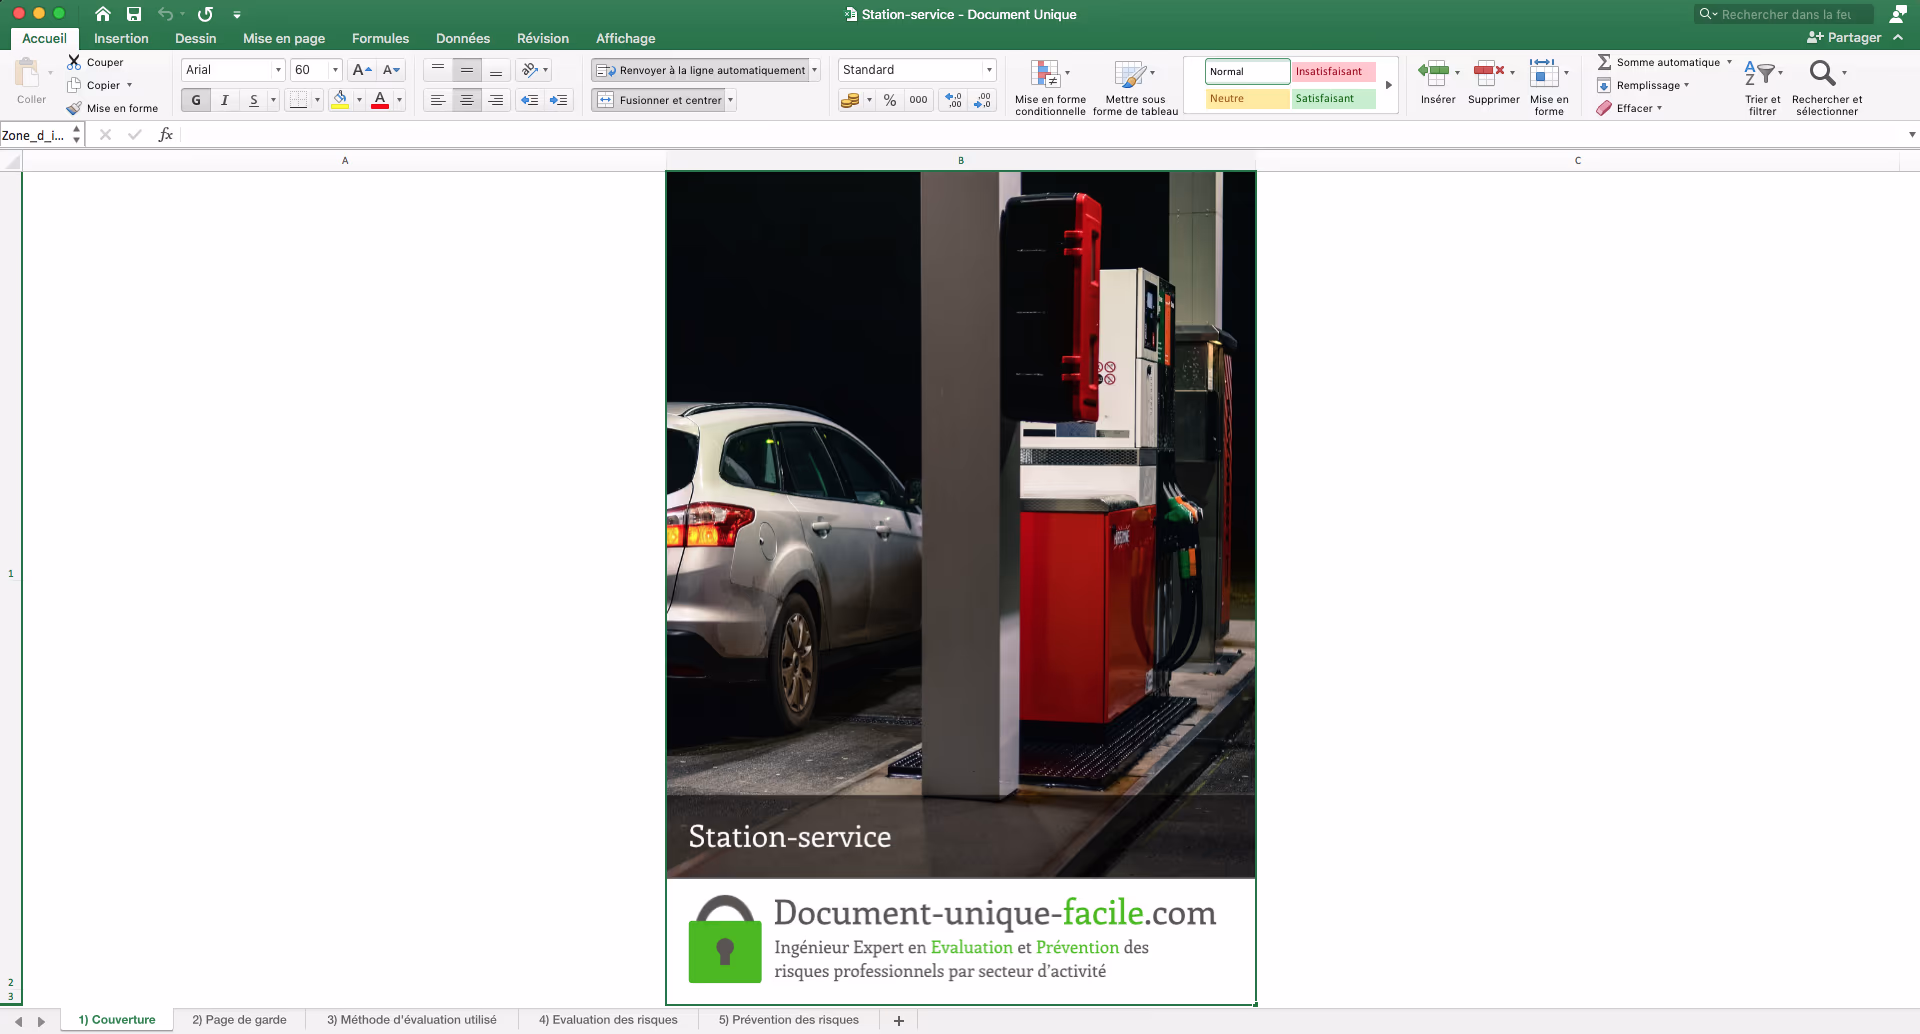Open Trier et filtrer
This screenshot has width=1920, height=1034.
point(1762,88)
